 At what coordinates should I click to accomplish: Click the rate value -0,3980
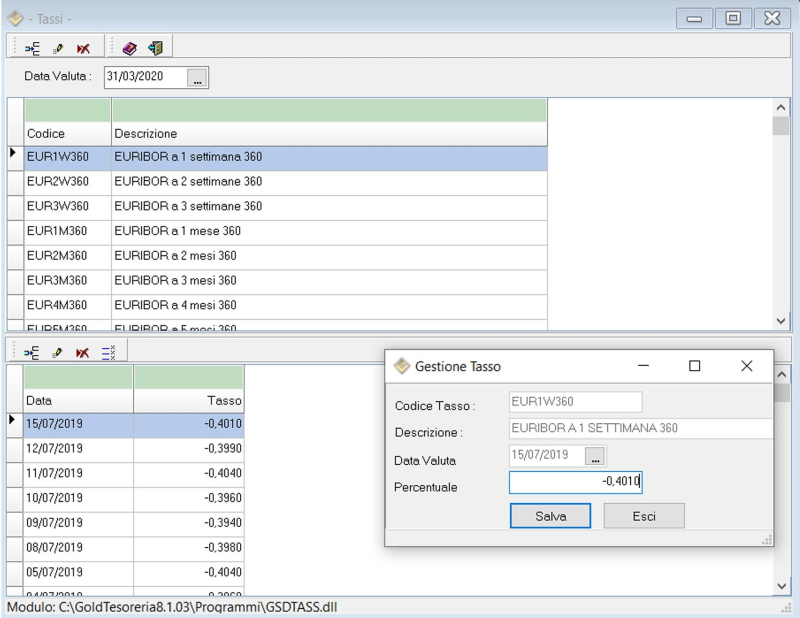click(x=223, y=548)
